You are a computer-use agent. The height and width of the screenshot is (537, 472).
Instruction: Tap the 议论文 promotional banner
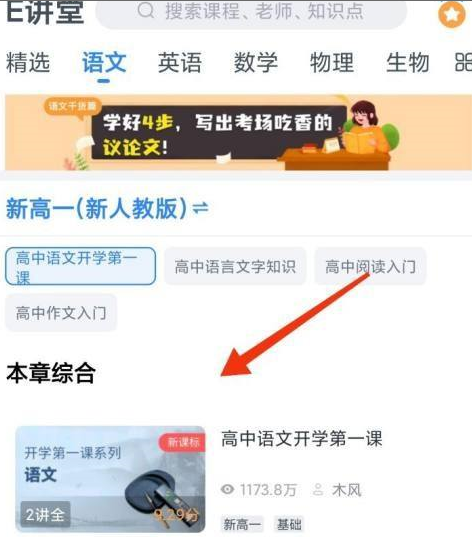(238, 132)
